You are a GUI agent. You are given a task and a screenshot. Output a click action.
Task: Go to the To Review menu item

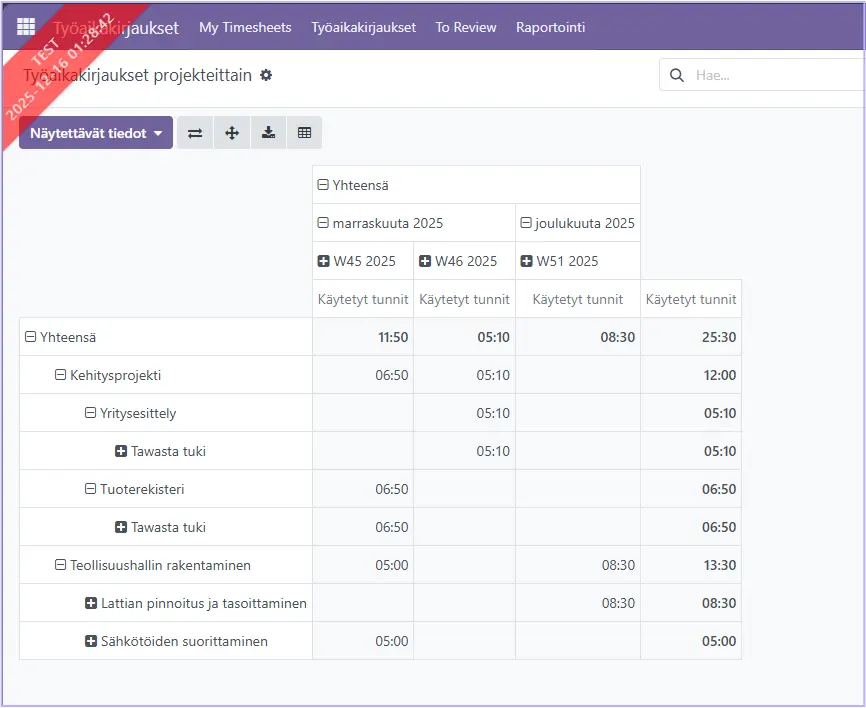(x=465, y=27)
